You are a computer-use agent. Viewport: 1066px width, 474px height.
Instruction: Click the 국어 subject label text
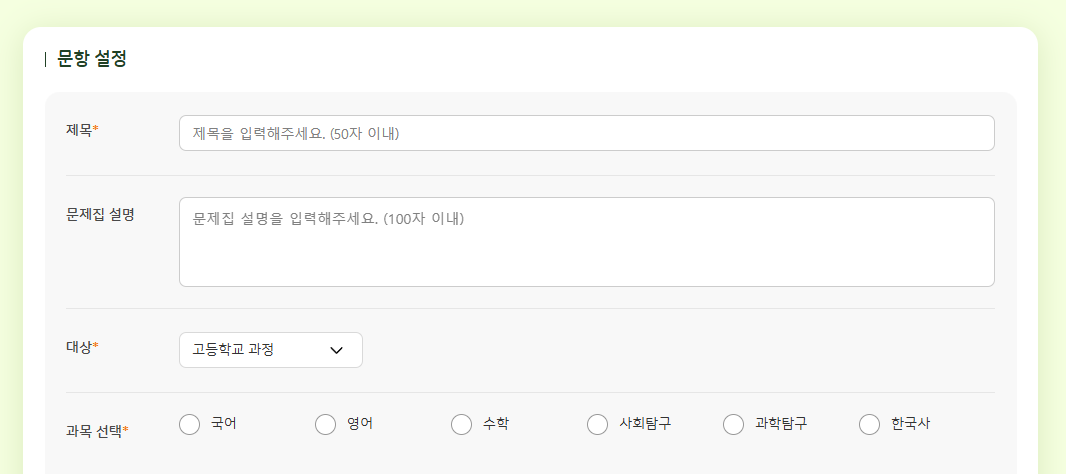pyautogui.click(x=224, y=424)
